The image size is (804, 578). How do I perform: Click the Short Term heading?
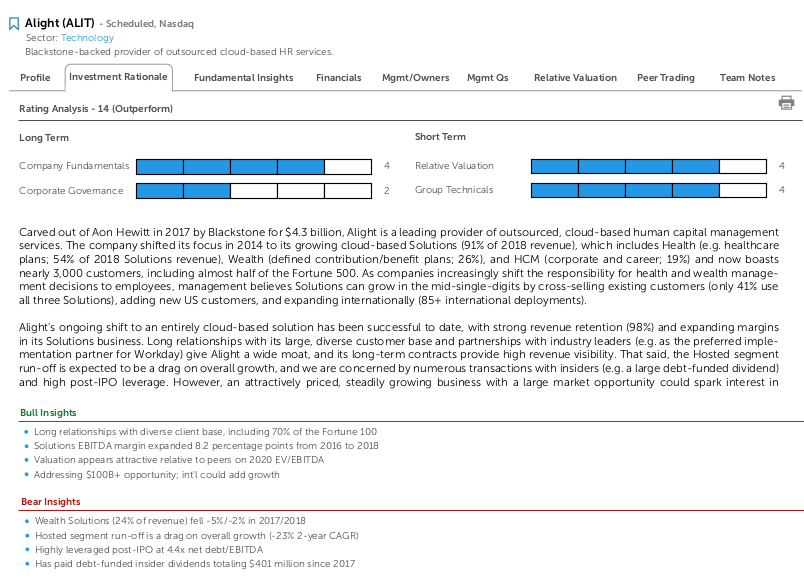click(x=440, y=136)
